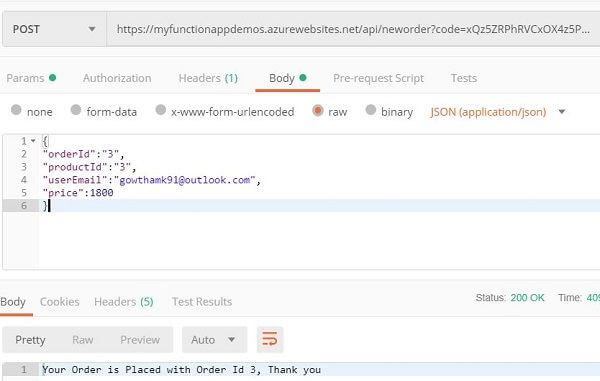Image resolution: width=600 pixels, height=381 pixels.
Task: Click the userEmail line in body editor
Action: coord(152,180)
